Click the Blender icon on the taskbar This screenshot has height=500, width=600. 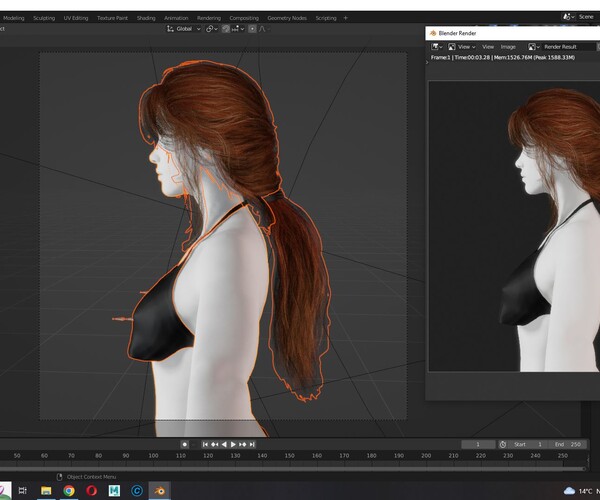click(x=159, y=490)
